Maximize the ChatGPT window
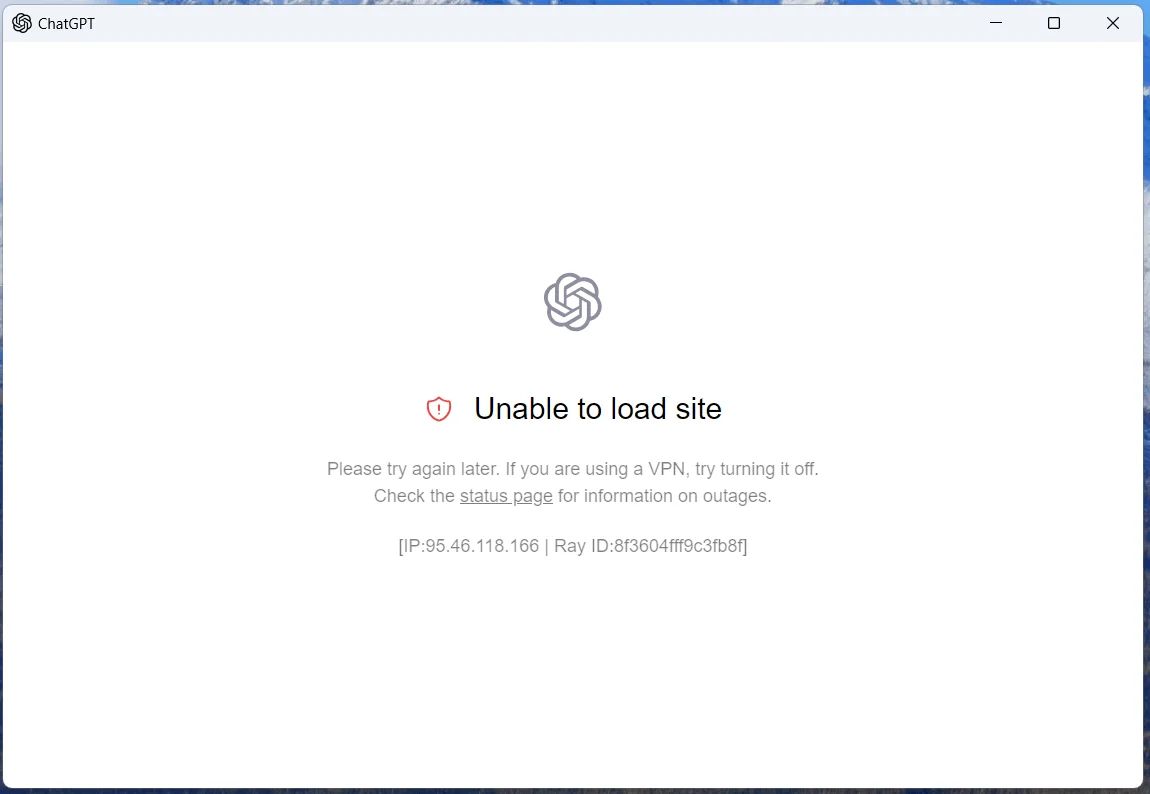1150x794 pixels. 1054,23
